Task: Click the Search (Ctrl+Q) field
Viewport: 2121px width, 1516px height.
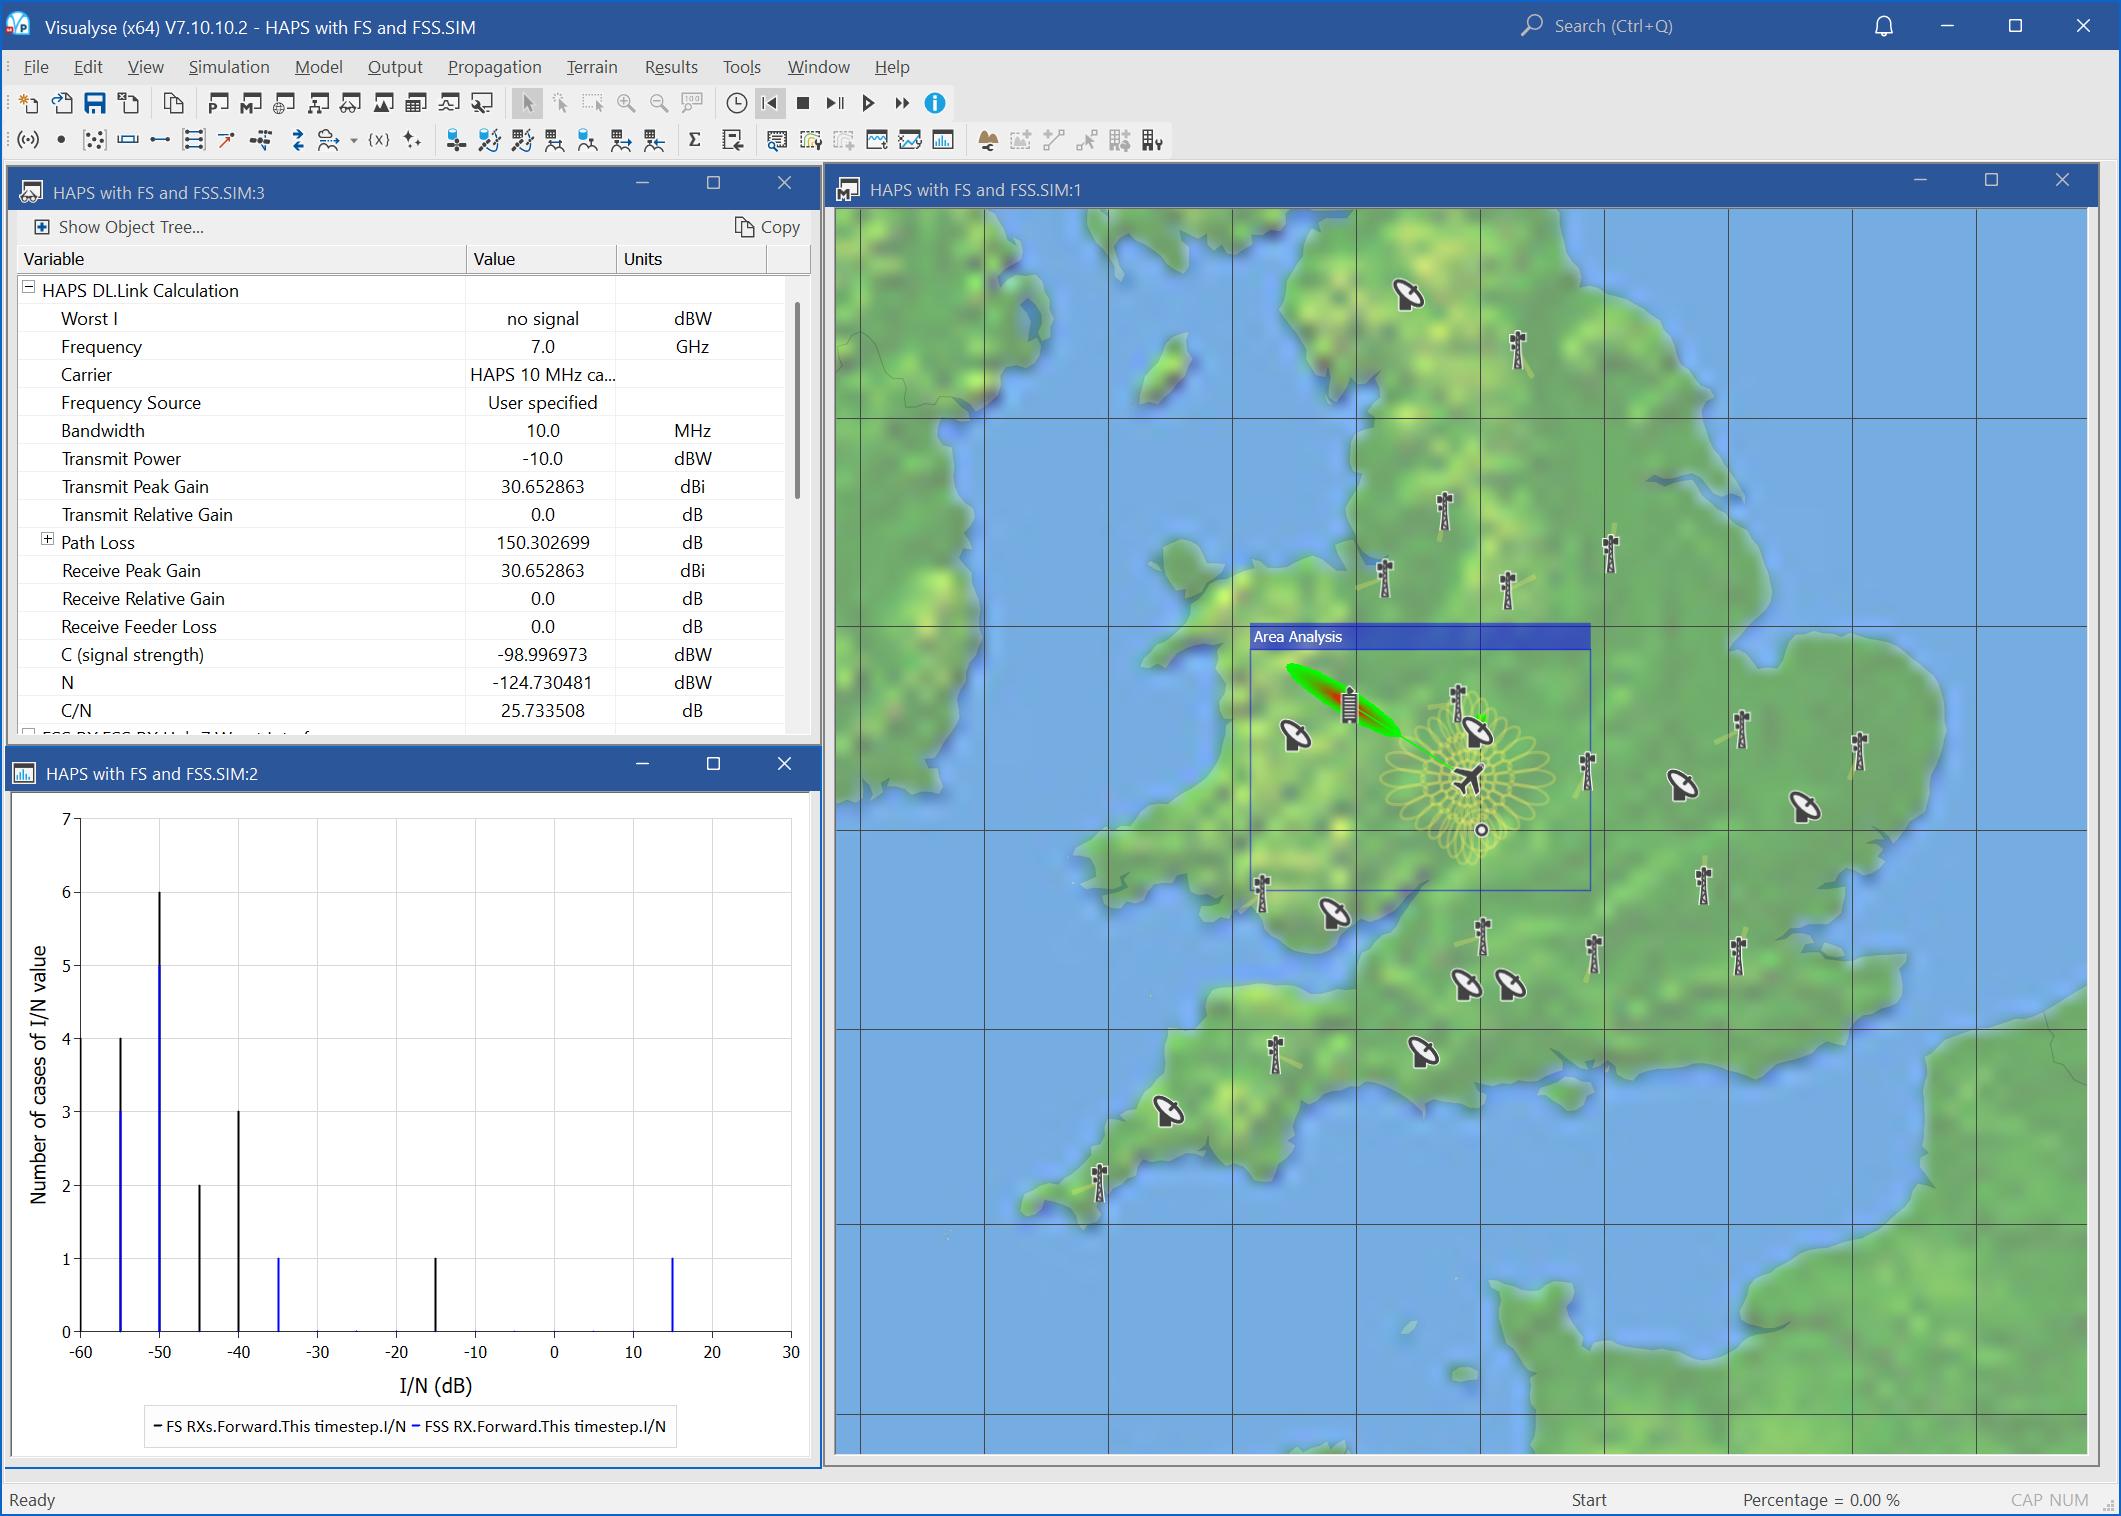Action: [x=1612, y=26]
